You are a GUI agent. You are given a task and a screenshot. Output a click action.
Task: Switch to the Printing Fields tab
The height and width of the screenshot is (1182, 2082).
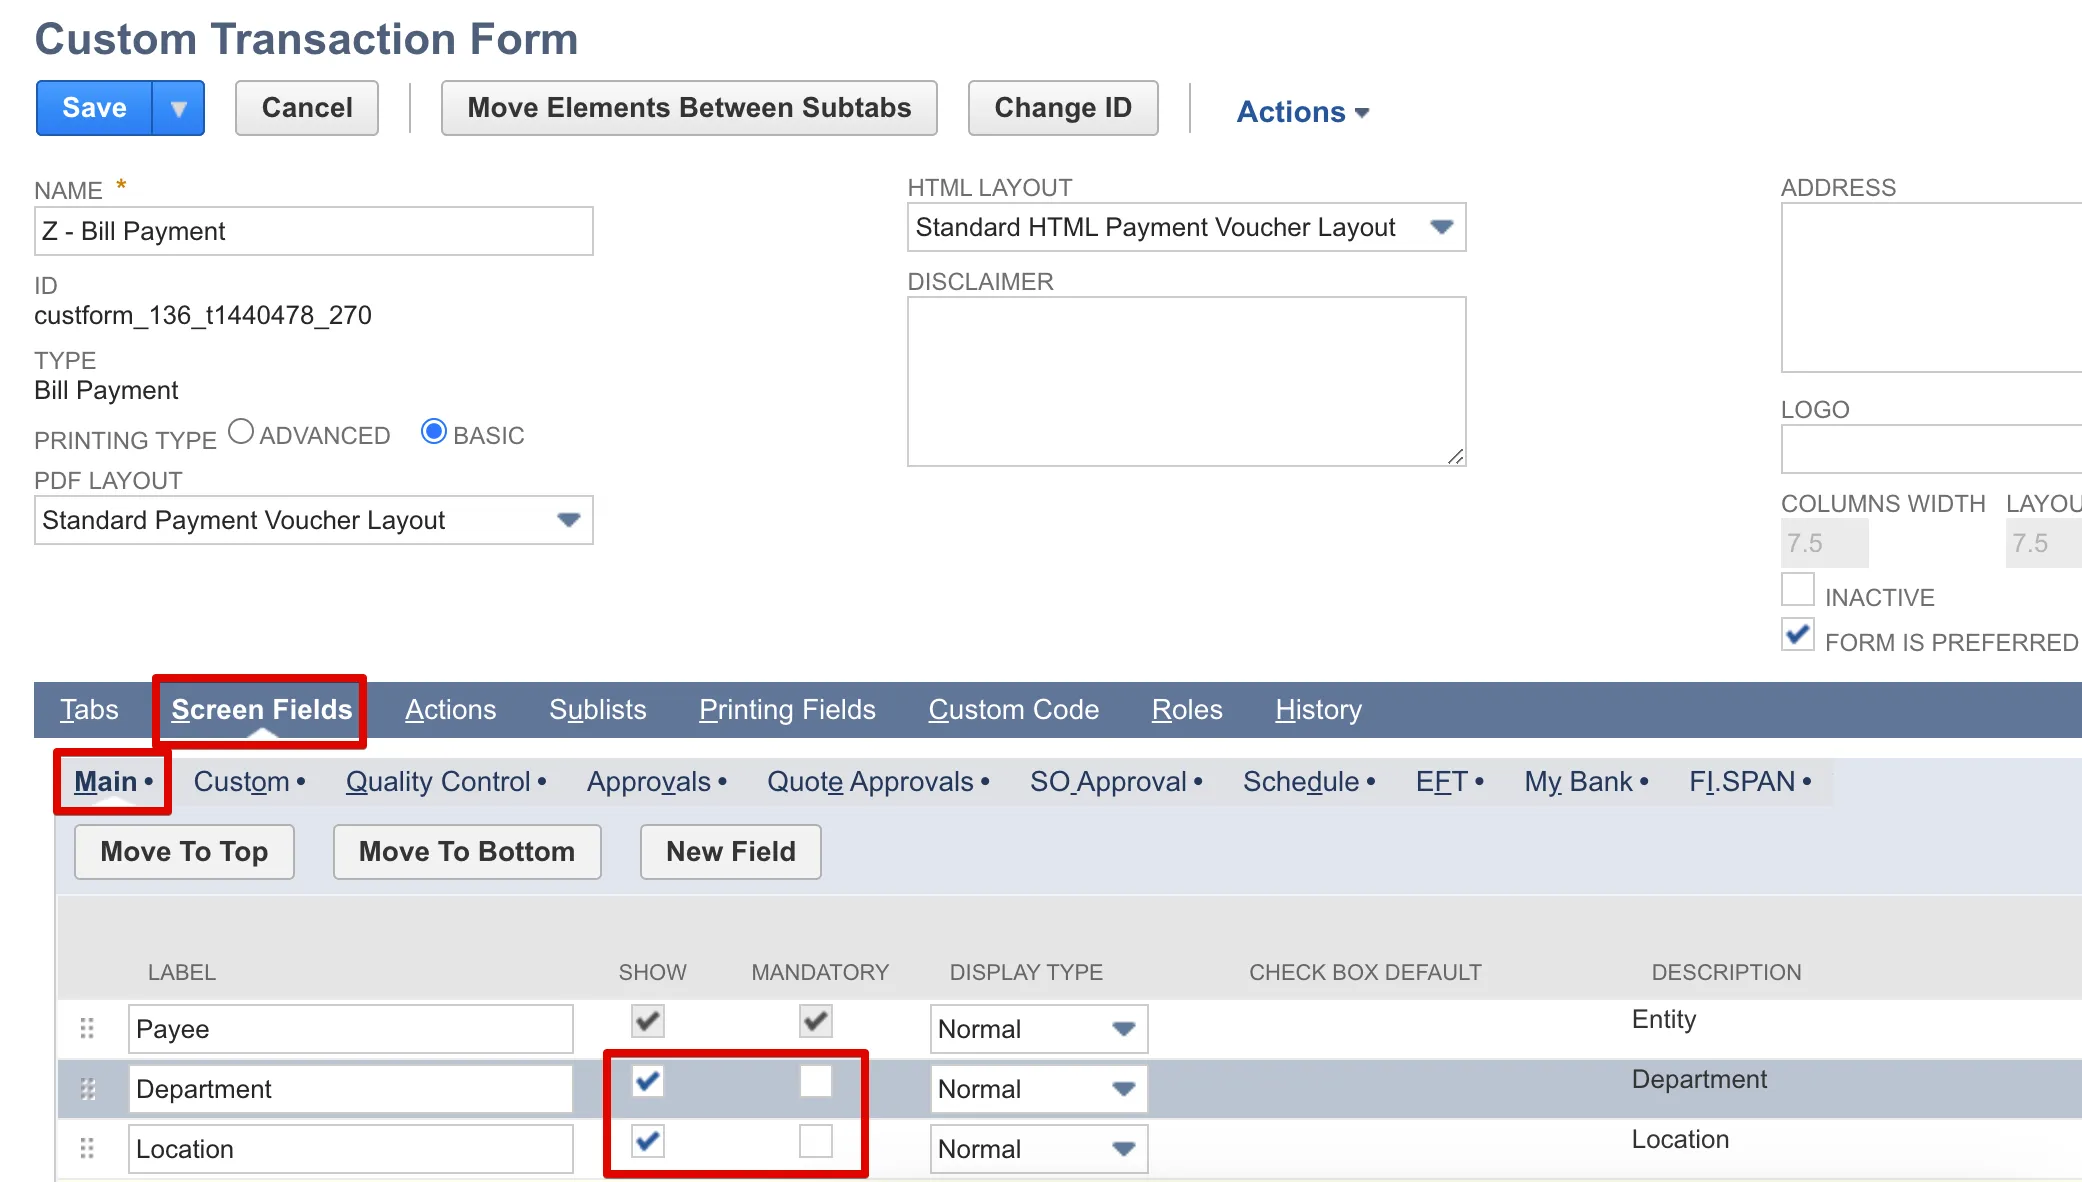point(787,710)
